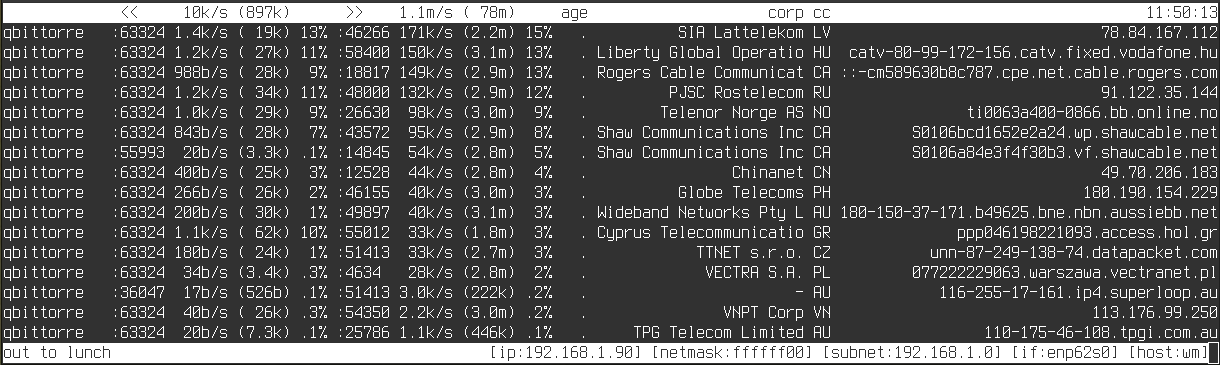The width and height of the screenshot is (1220, 365).
Task: Click the 11:50:13 clock in the header
Action: point(1183,13)
